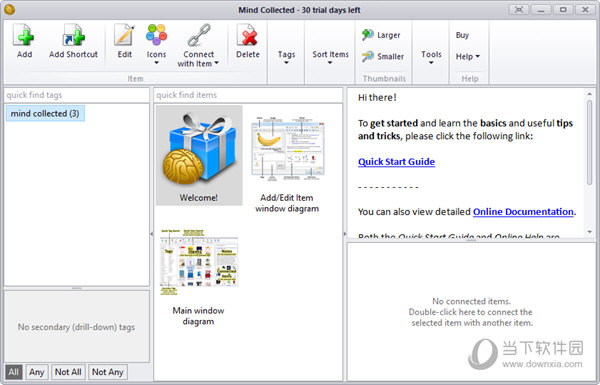Click the Add Shortcut icon
The width and height of the screenshot is (600, 385).
click(x=73, y=35)
